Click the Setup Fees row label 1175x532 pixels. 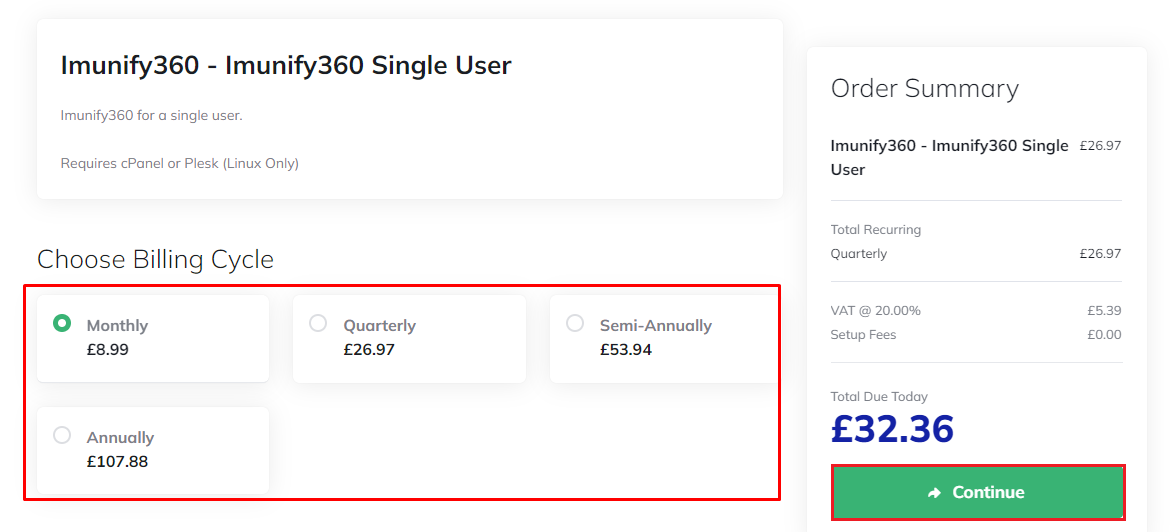(x=863, y=335)
